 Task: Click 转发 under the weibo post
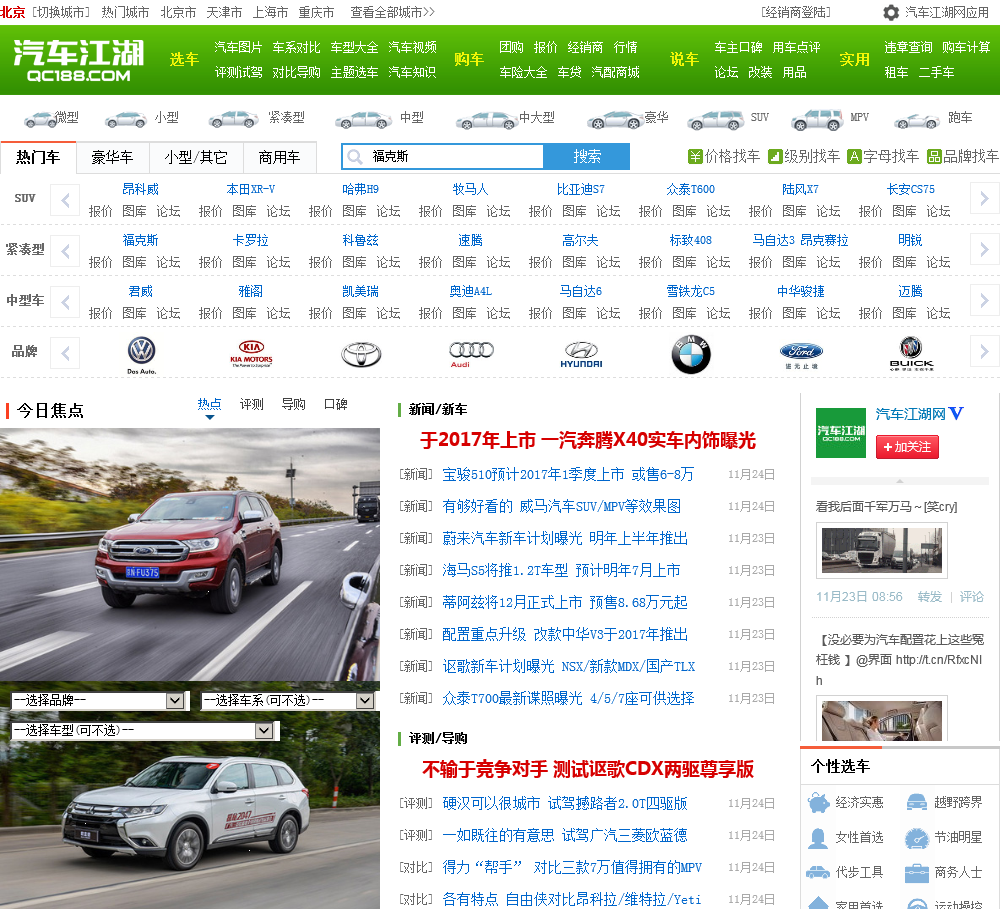929,596
